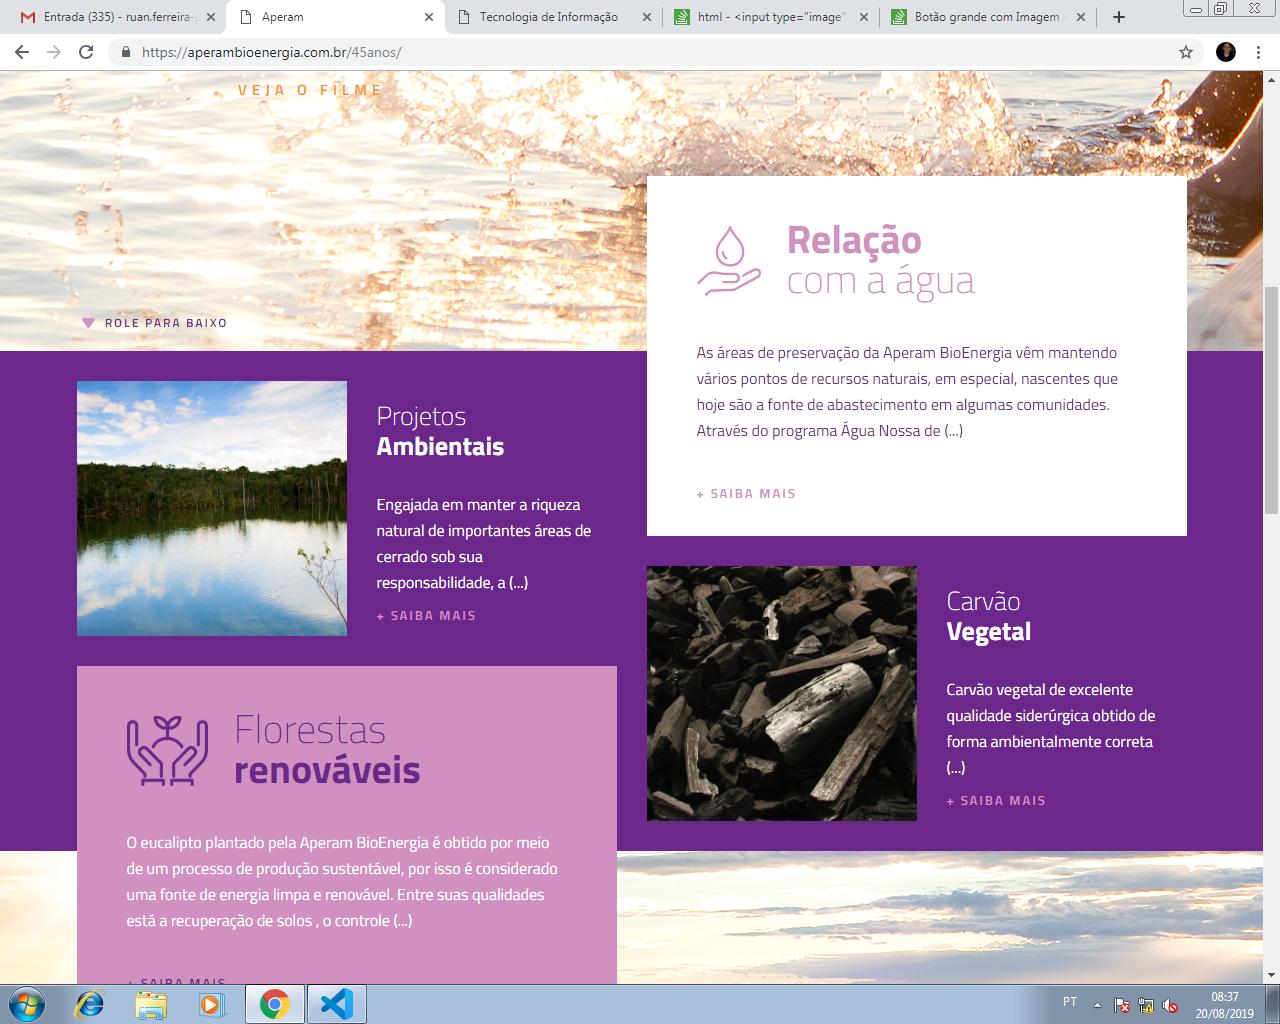The height and width of the screenshot is (1024, 1280).
Task: Click the water drop hand icon
Action: [x=729, y=260]
